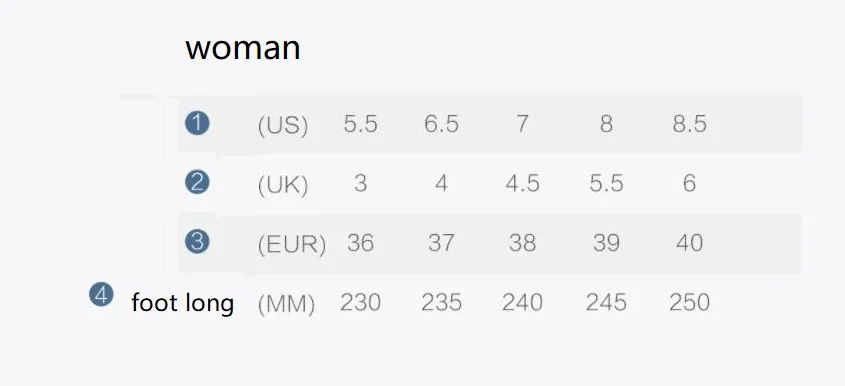845x386 pixels.
Task: Pick UK size 4.5
Action: click(x=522, y=184)
